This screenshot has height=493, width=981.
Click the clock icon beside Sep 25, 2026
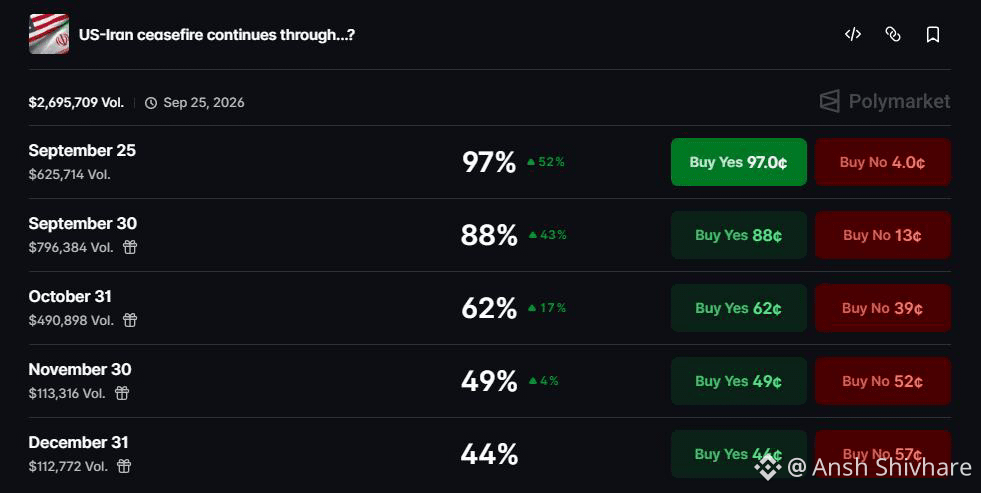tap(151, 103)
